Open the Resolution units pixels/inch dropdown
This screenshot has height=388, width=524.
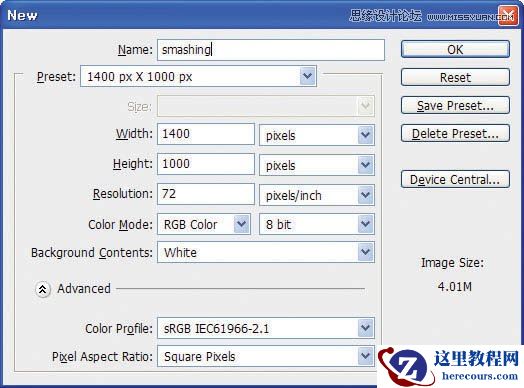click(317, 195)
